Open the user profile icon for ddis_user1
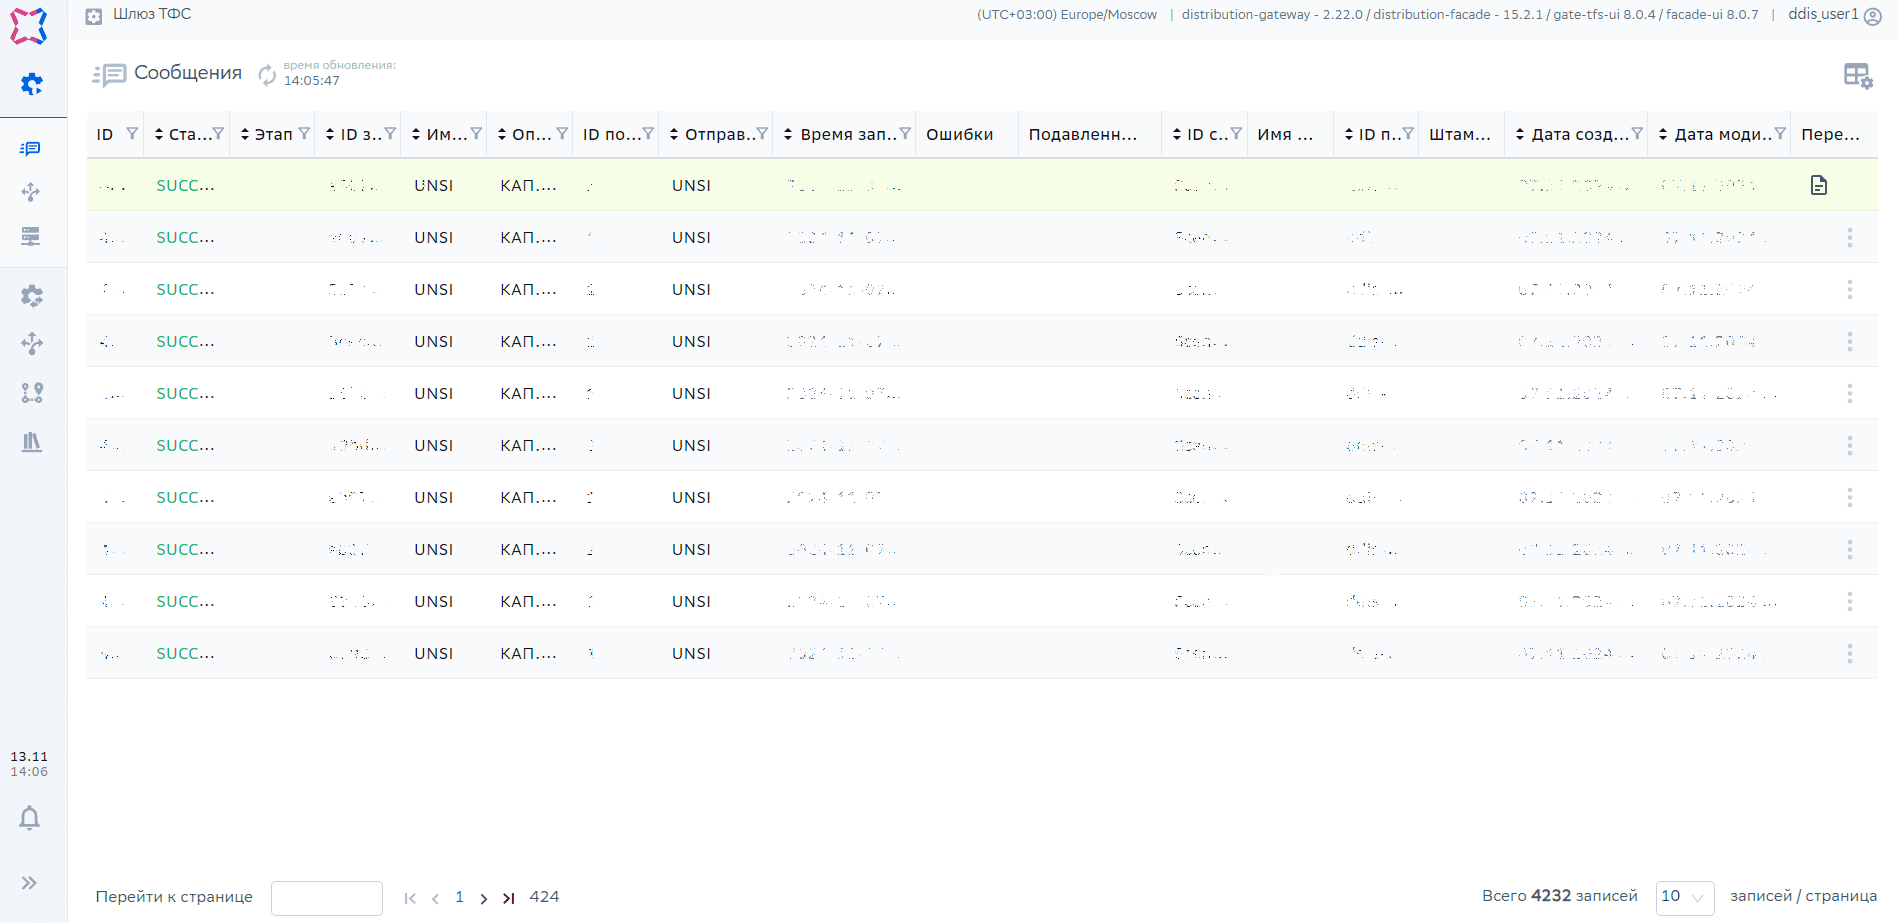This screenshot has height=923, width=1897. coord(1873,16)
